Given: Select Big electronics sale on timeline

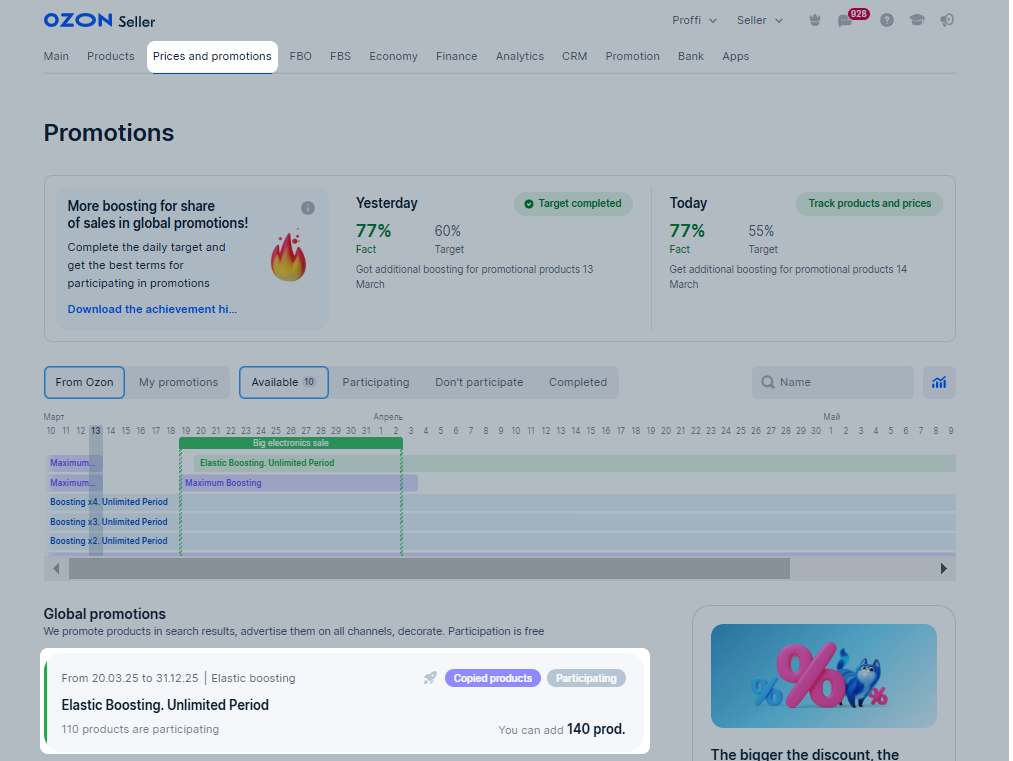Looking at the screenshot, I should [291, 443].
